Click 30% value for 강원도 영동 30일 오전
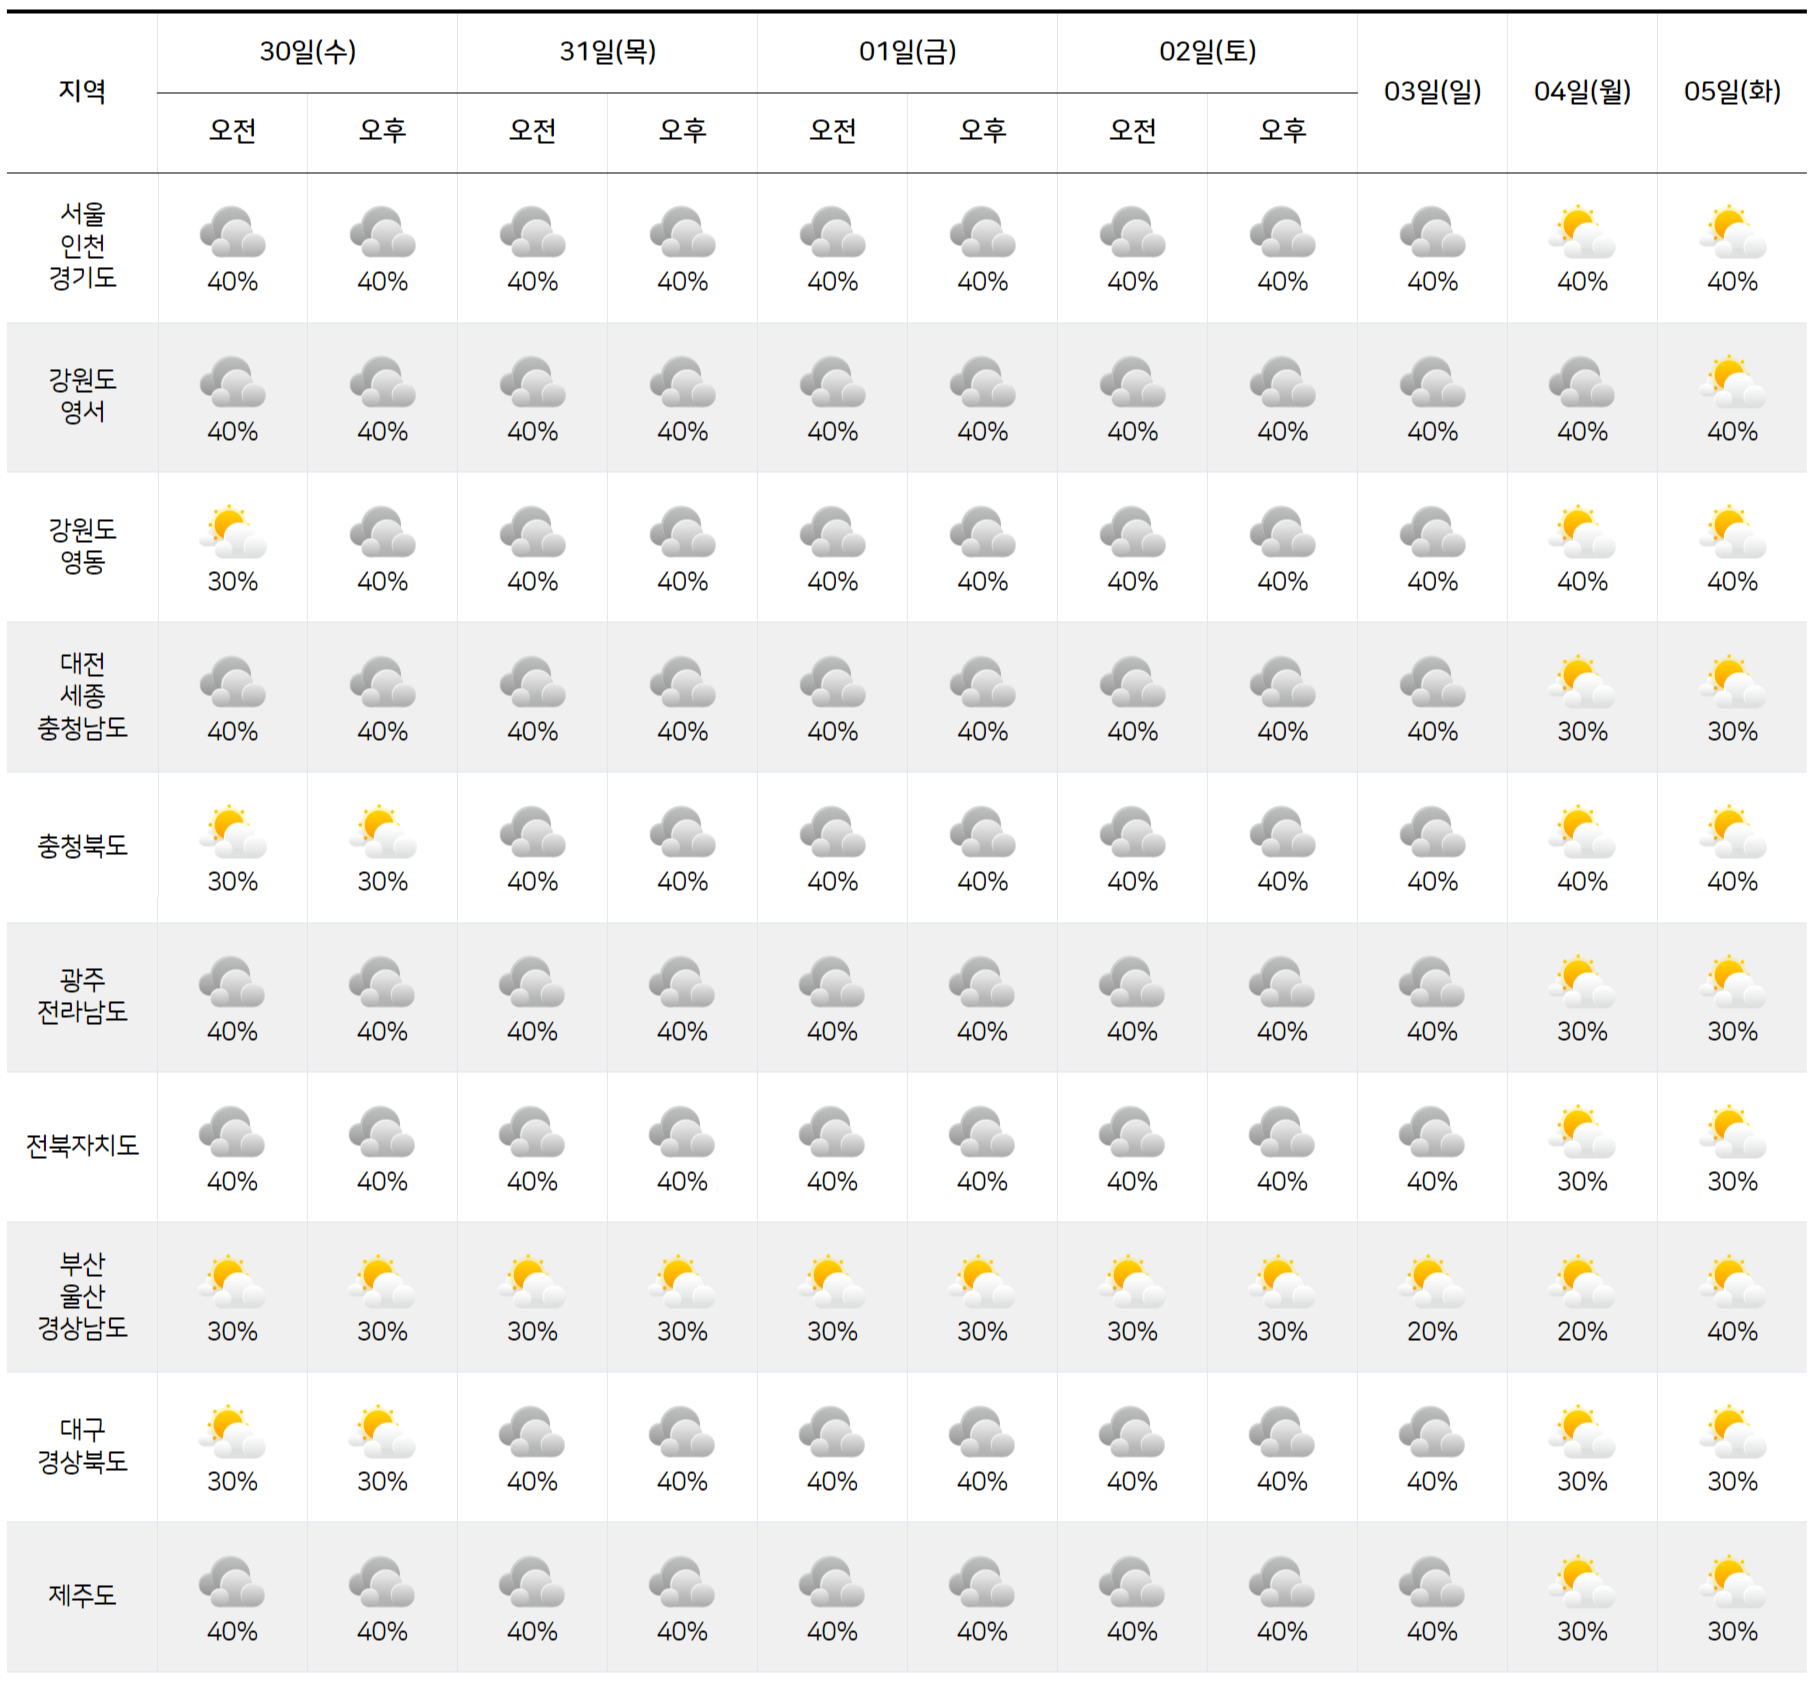 (x=233, y=582)
